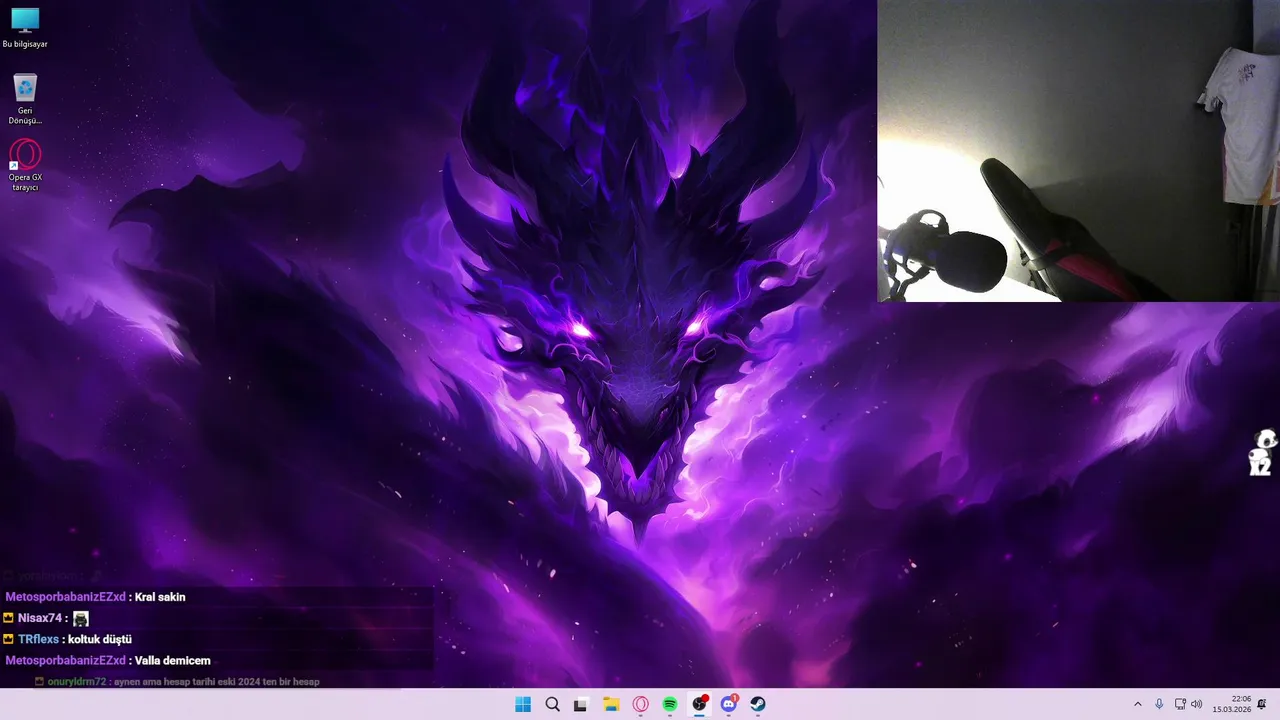The image size is (1280, 720).
Task: Click the chat message "Kral sakin"
Action: point(160,597)
